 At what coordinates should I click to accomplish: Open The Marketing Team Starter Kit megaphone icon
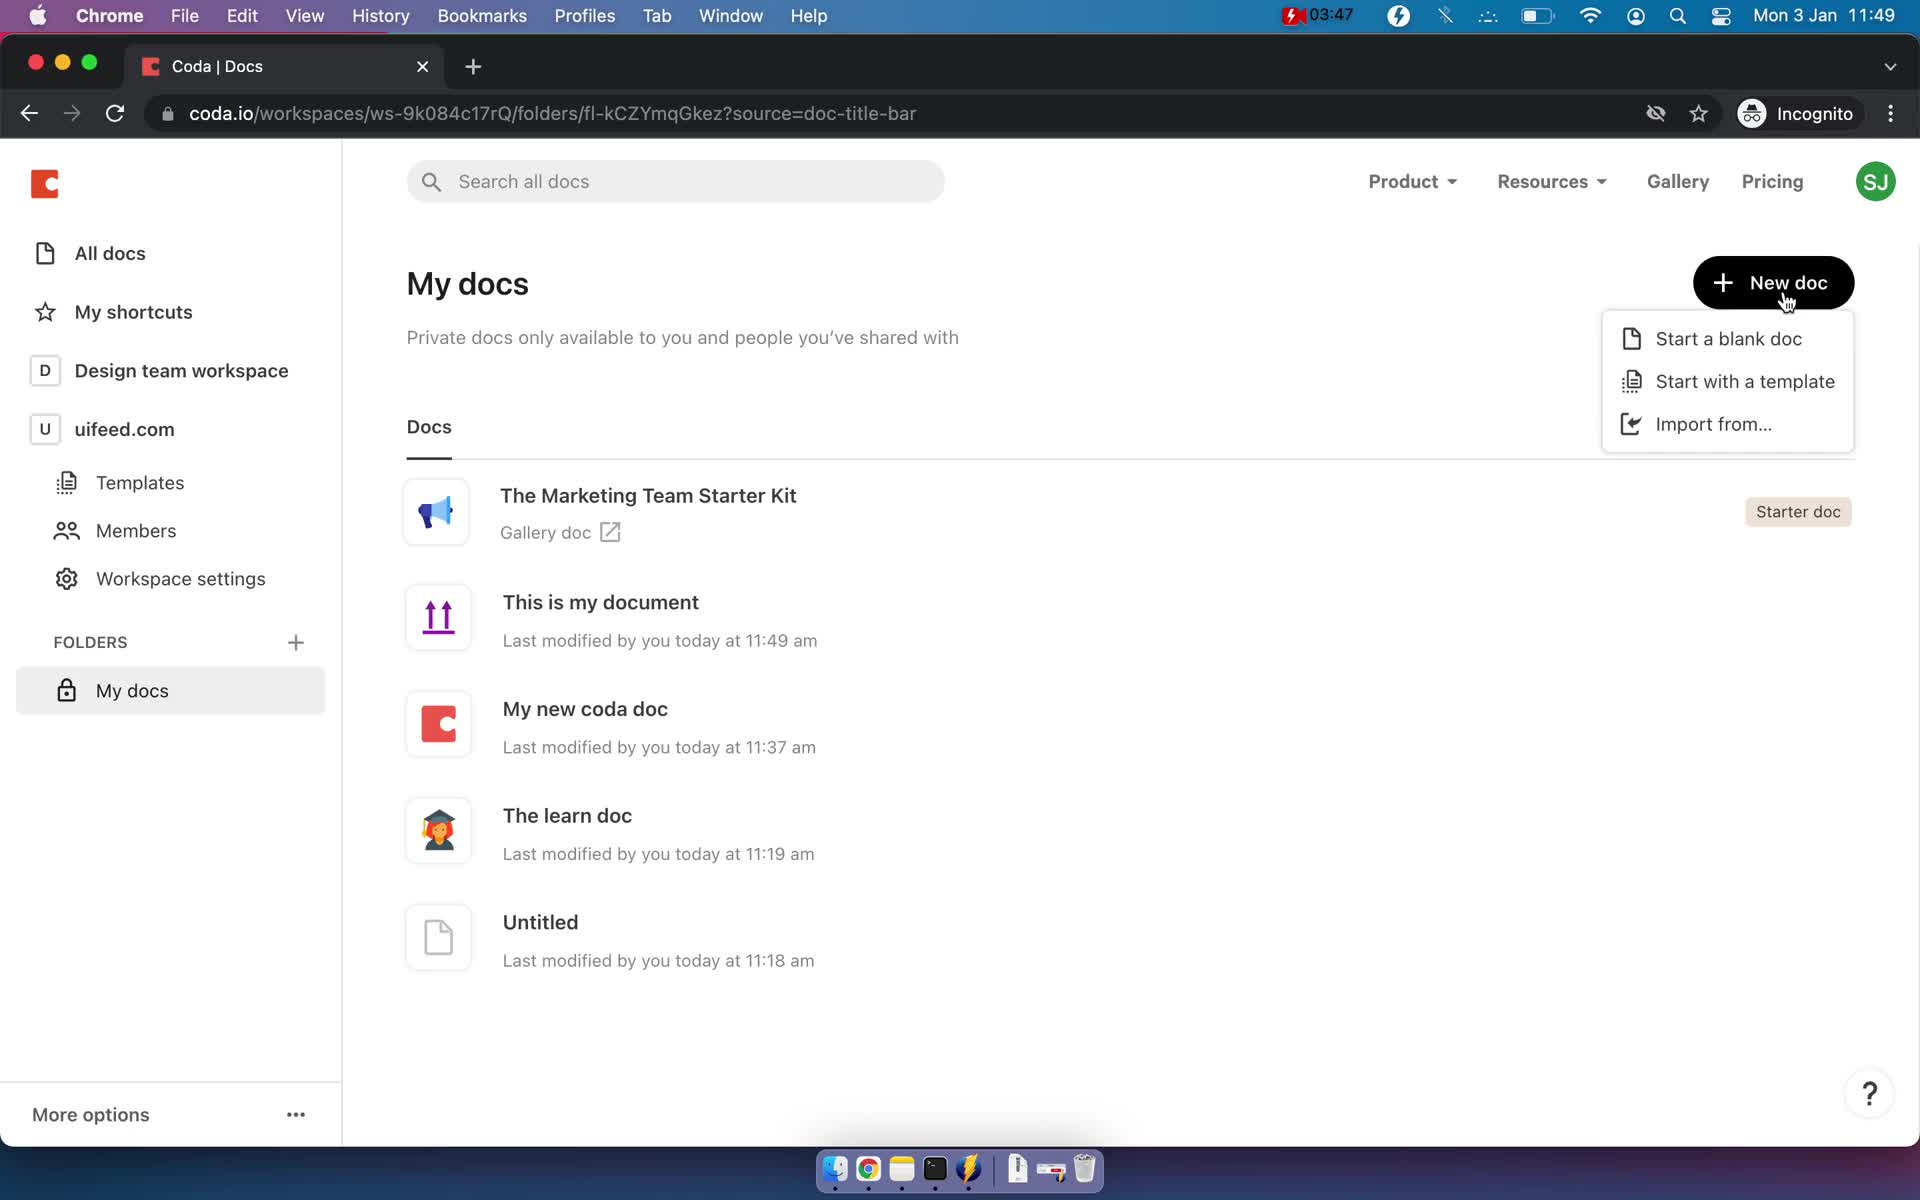pyautogui.click(x=436, y=512)
